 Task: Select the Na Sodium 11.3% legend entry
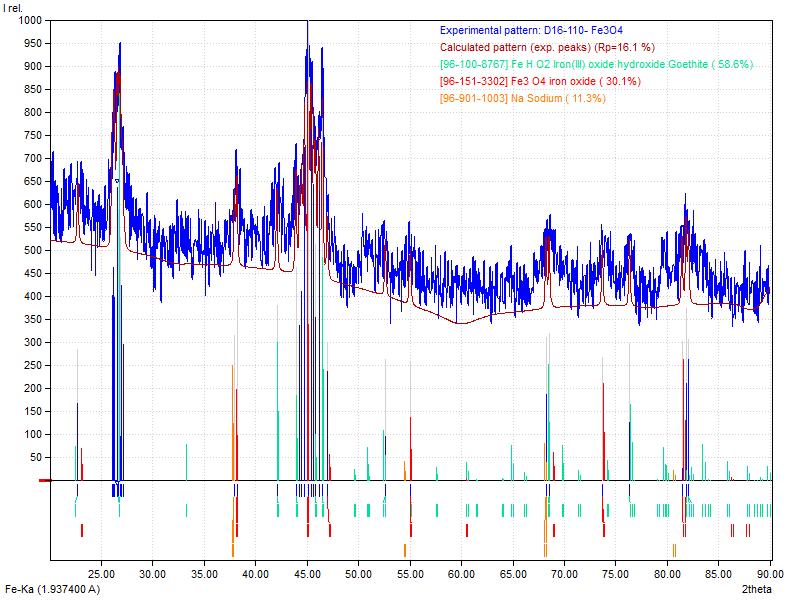pyautogui.click(x=523, y=98)
